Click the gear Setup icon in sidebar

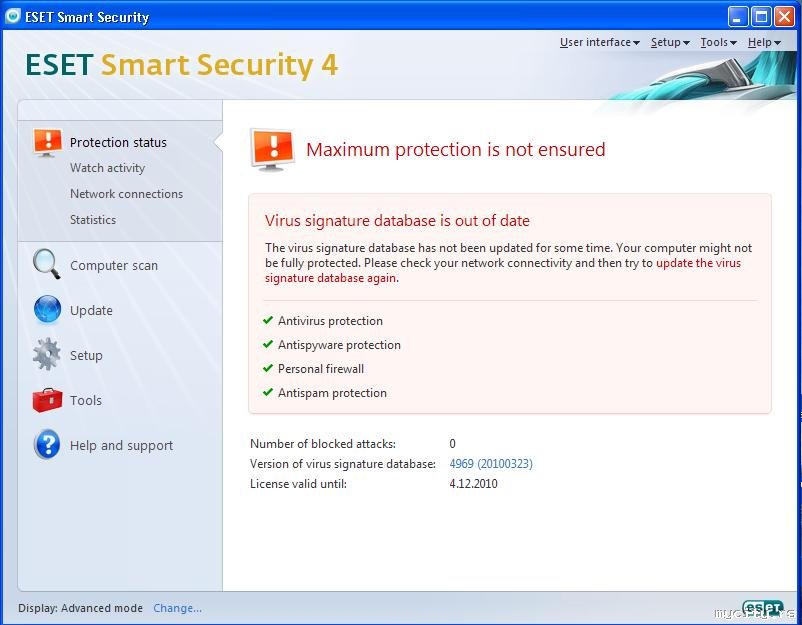(47, 354)
